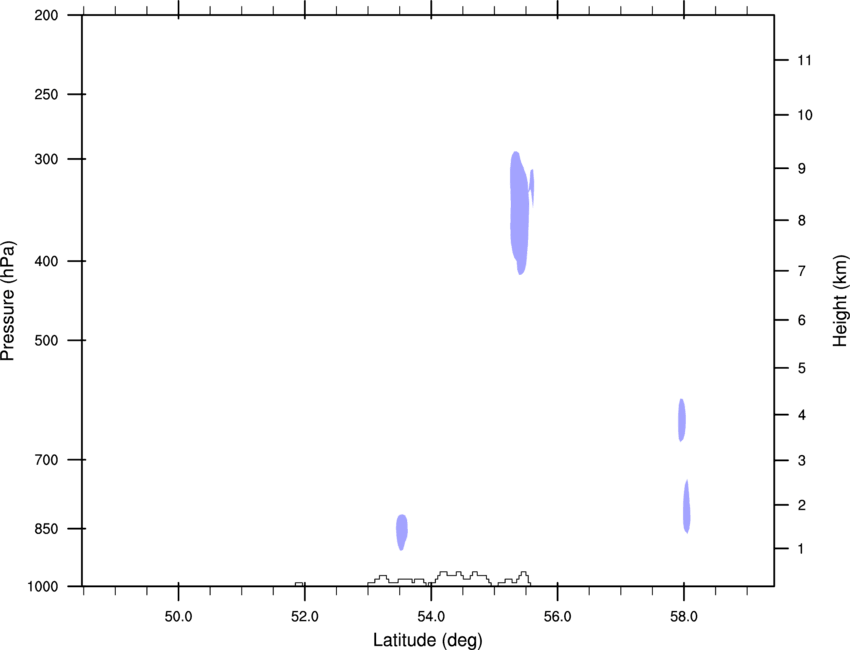Click pressure tick label 1000

pos(43,587)
